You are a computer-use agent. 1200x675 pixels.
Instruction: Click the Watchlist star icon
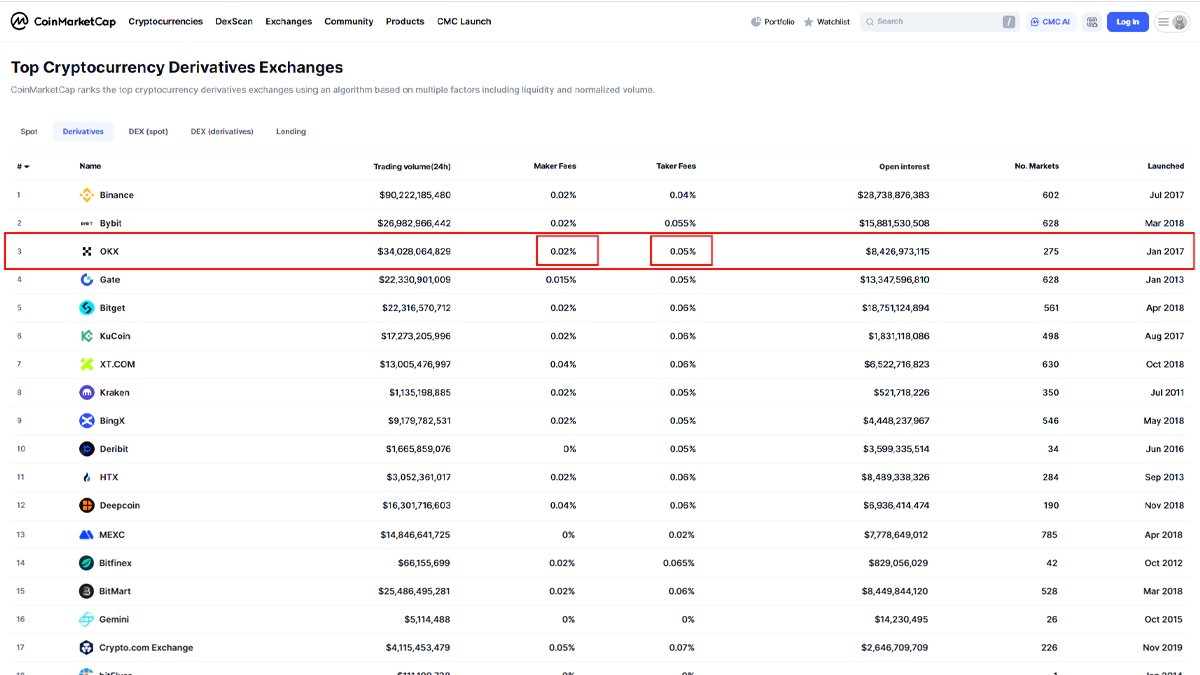point(808,22)
